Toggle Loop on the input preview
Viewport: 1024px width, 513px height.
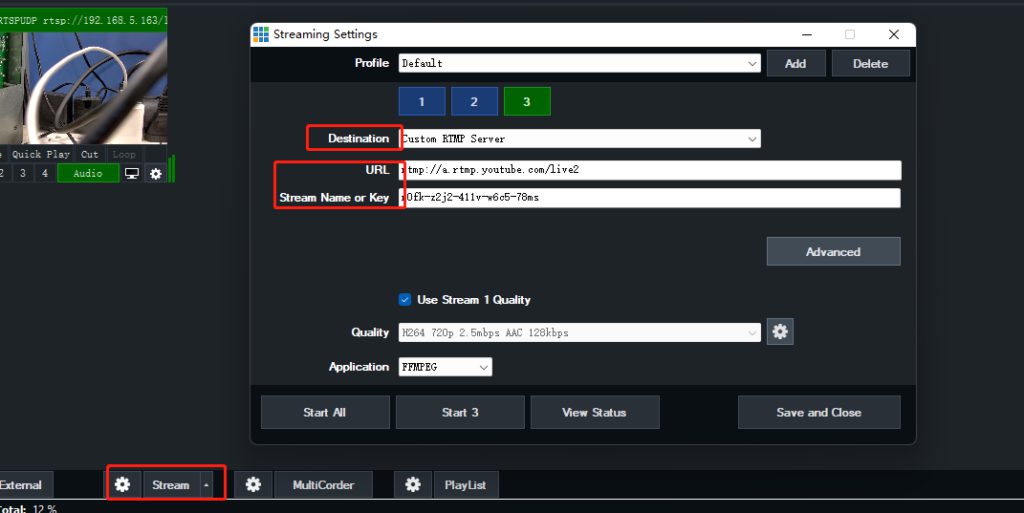point(124,155)
